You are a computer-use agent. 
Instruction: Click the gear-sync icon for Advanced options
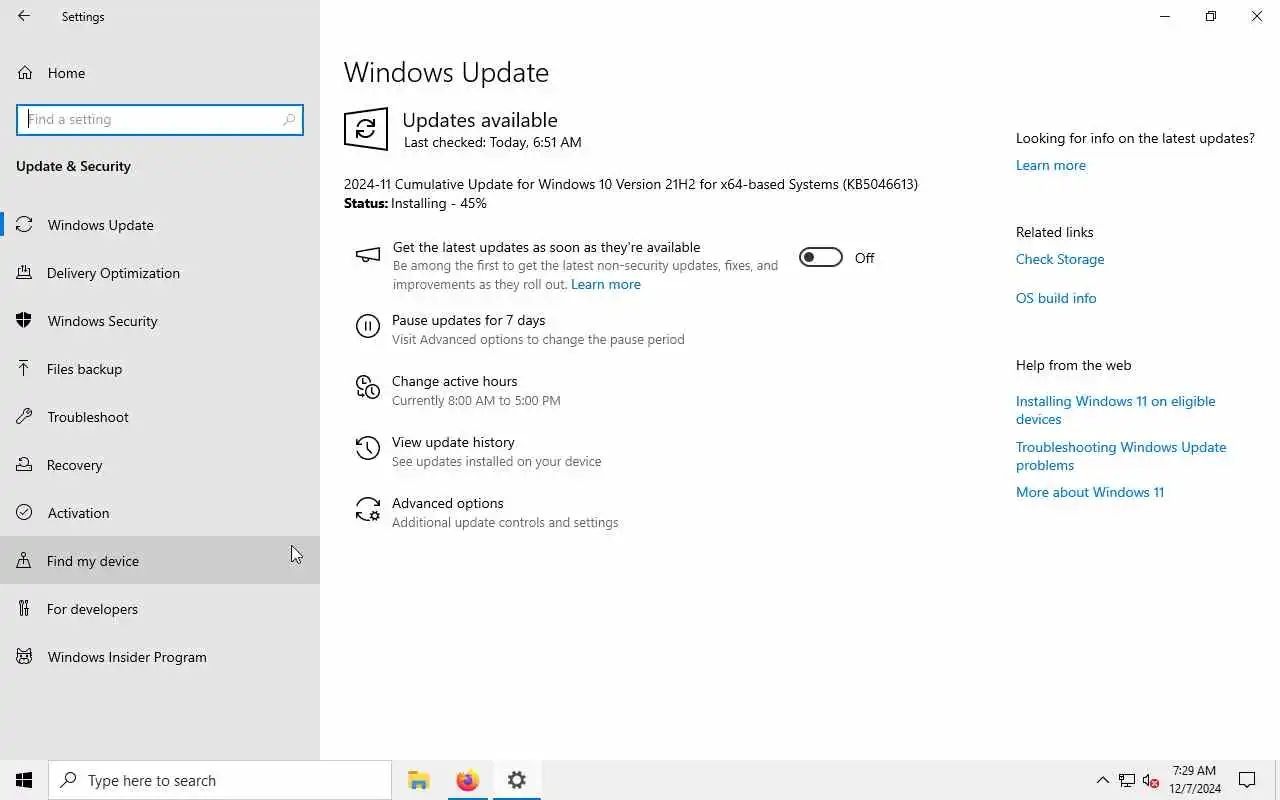[368, 510]
